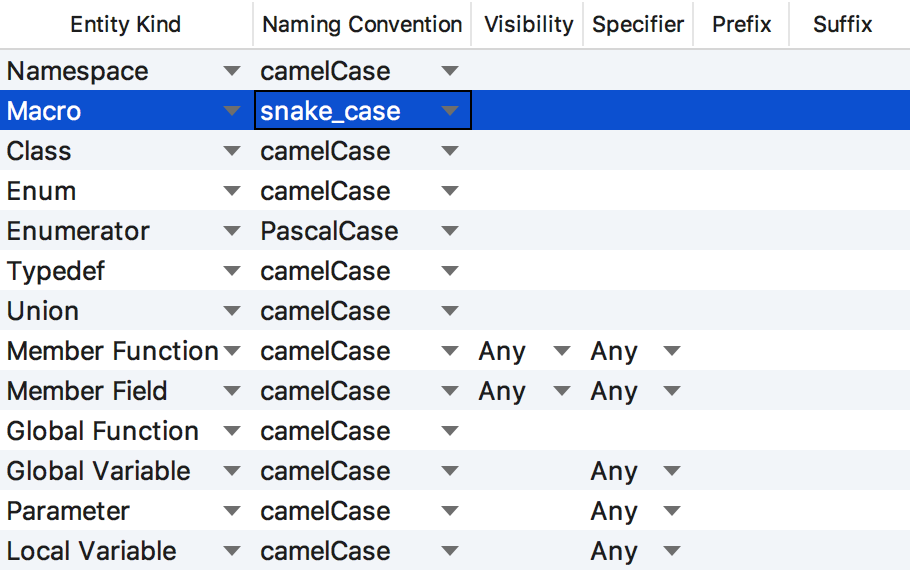Click the Suffix column header

coord(842,24)
